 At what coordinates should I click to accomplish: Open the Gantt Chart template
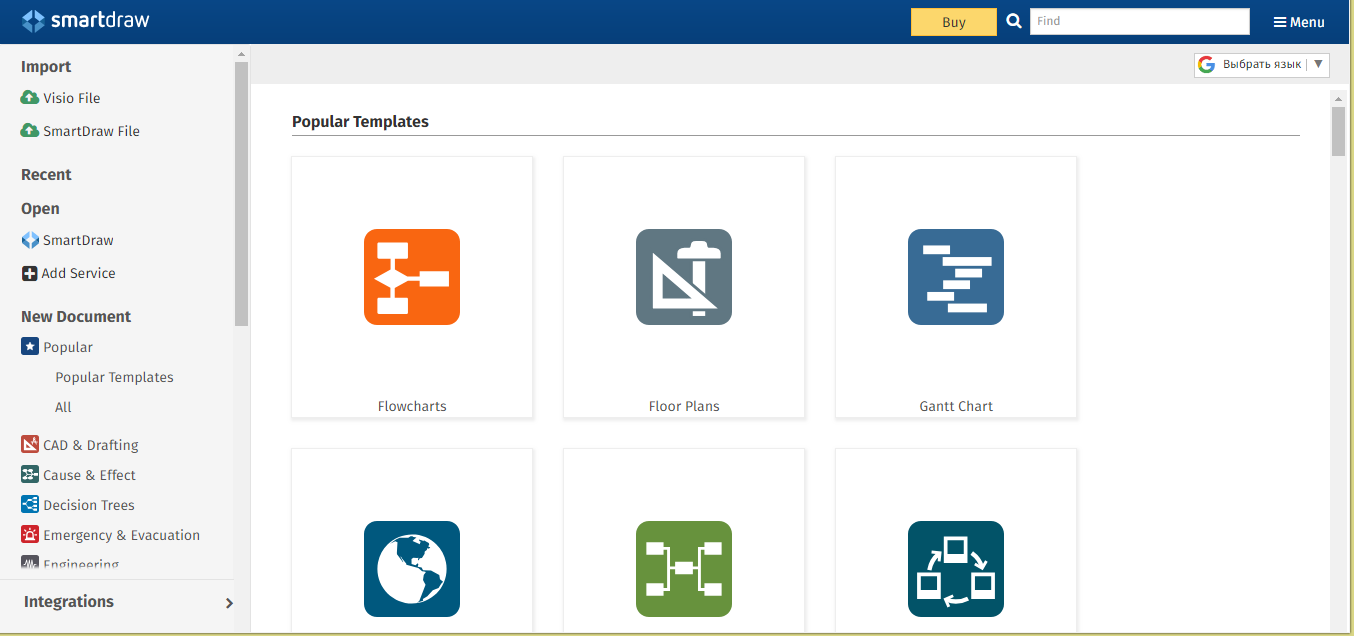point(956,287)
